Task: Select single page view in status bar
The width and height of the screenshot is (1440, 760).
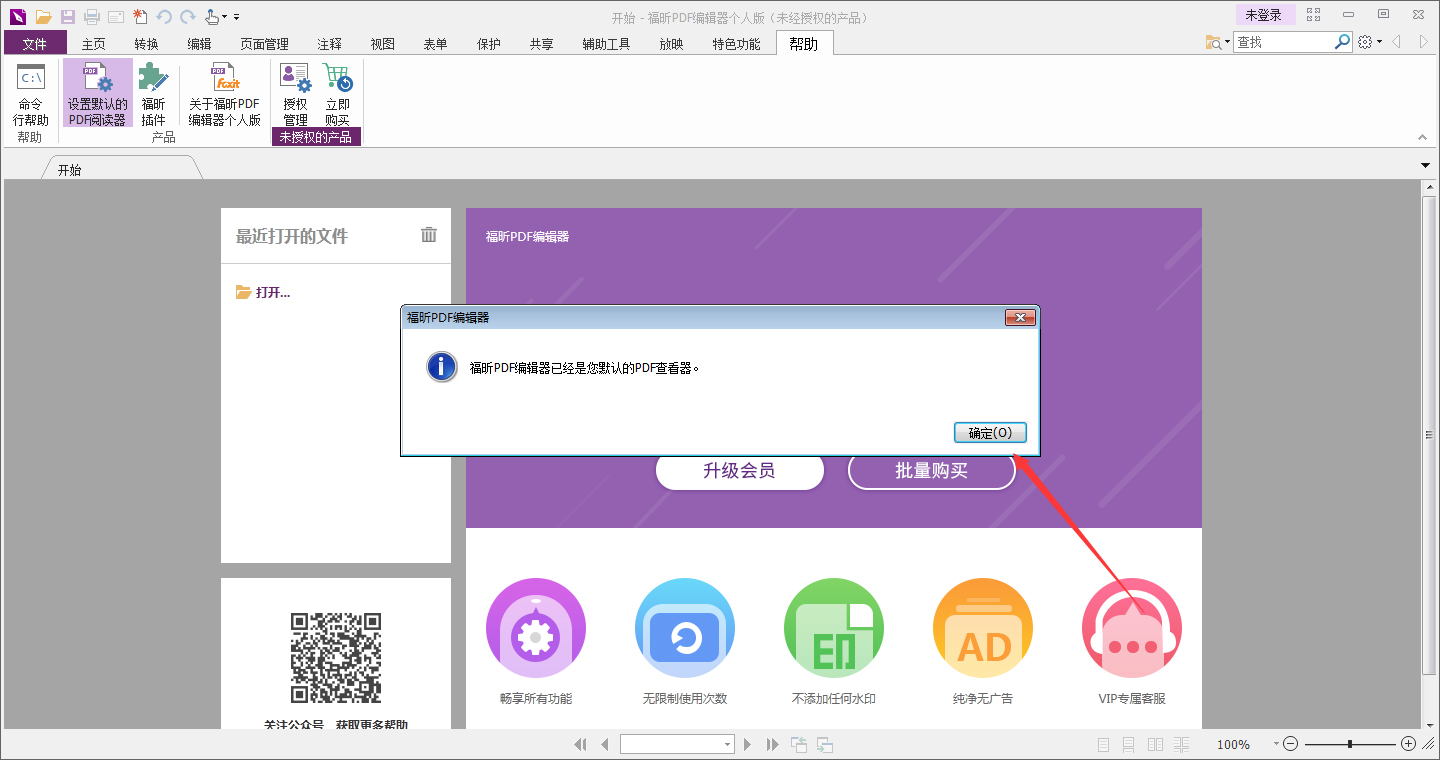Action: click(1103, 743)
